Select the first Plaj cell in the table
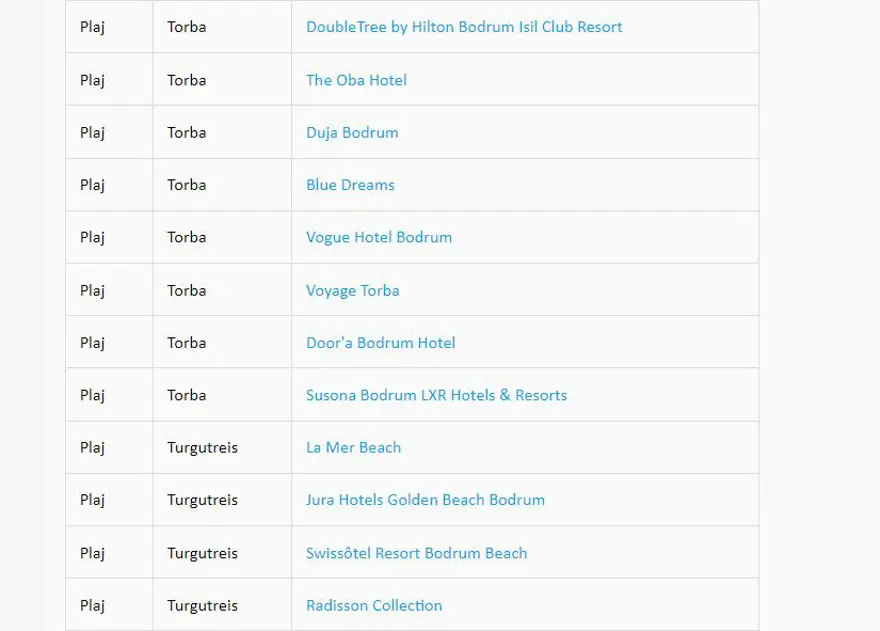The width and height of the screenshot is (880, 631). [92, 27]
